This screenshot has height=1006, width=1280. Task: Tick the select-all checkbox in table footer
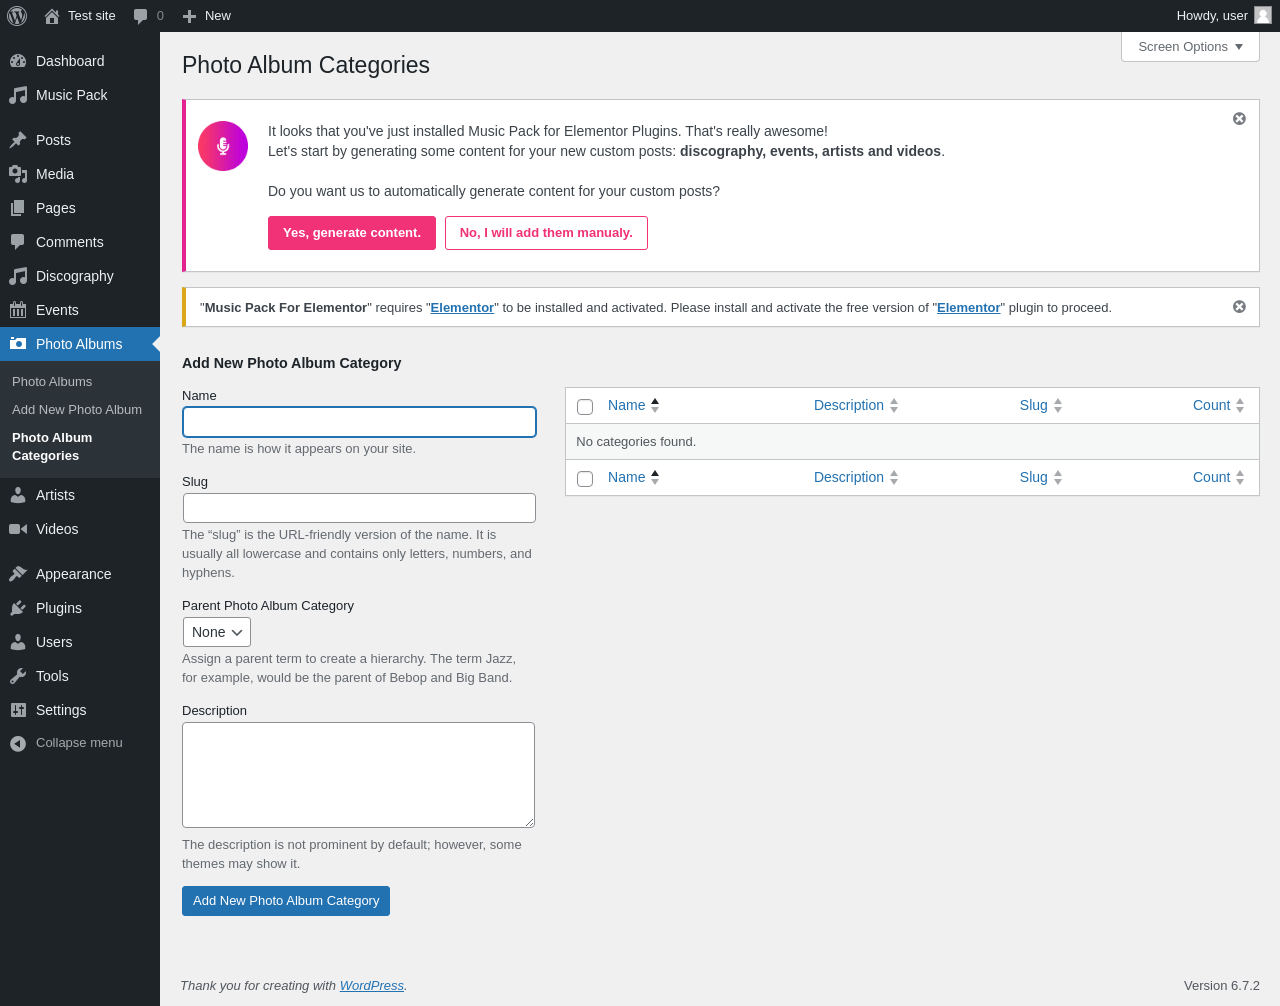coord(585,479)
